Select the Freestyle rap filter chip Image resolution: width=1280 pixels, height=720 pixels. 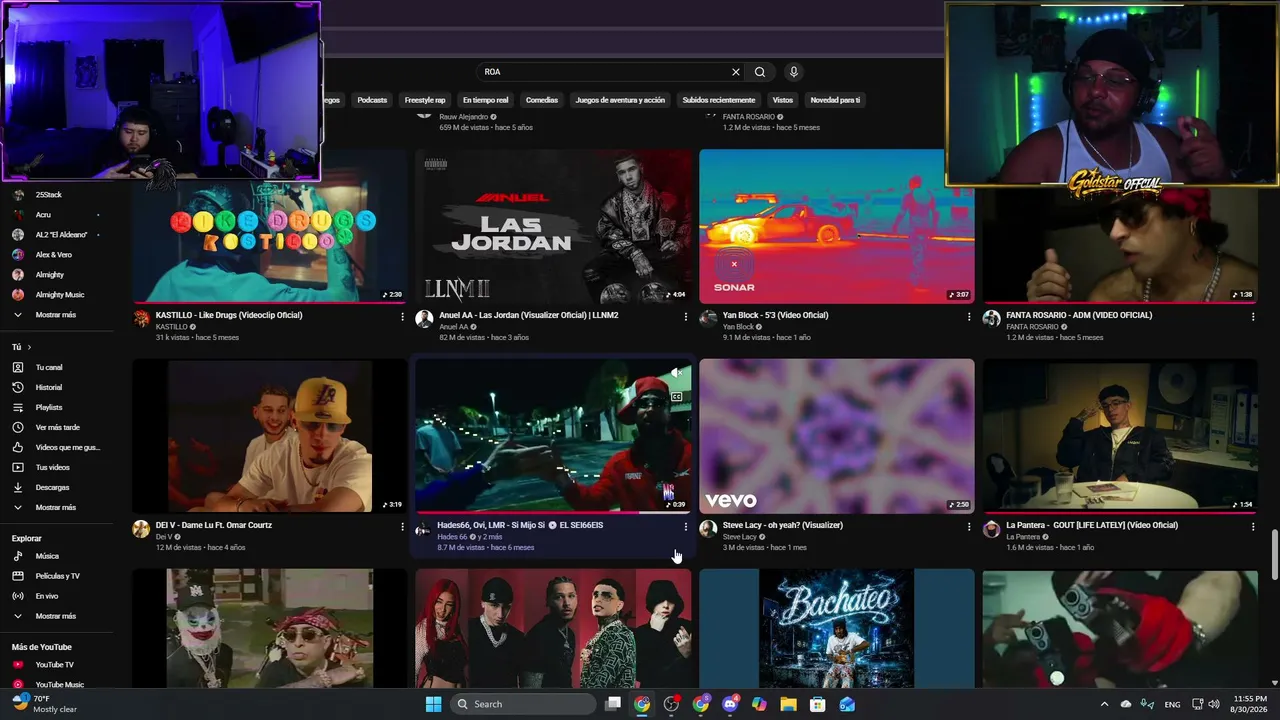point(425,100)
